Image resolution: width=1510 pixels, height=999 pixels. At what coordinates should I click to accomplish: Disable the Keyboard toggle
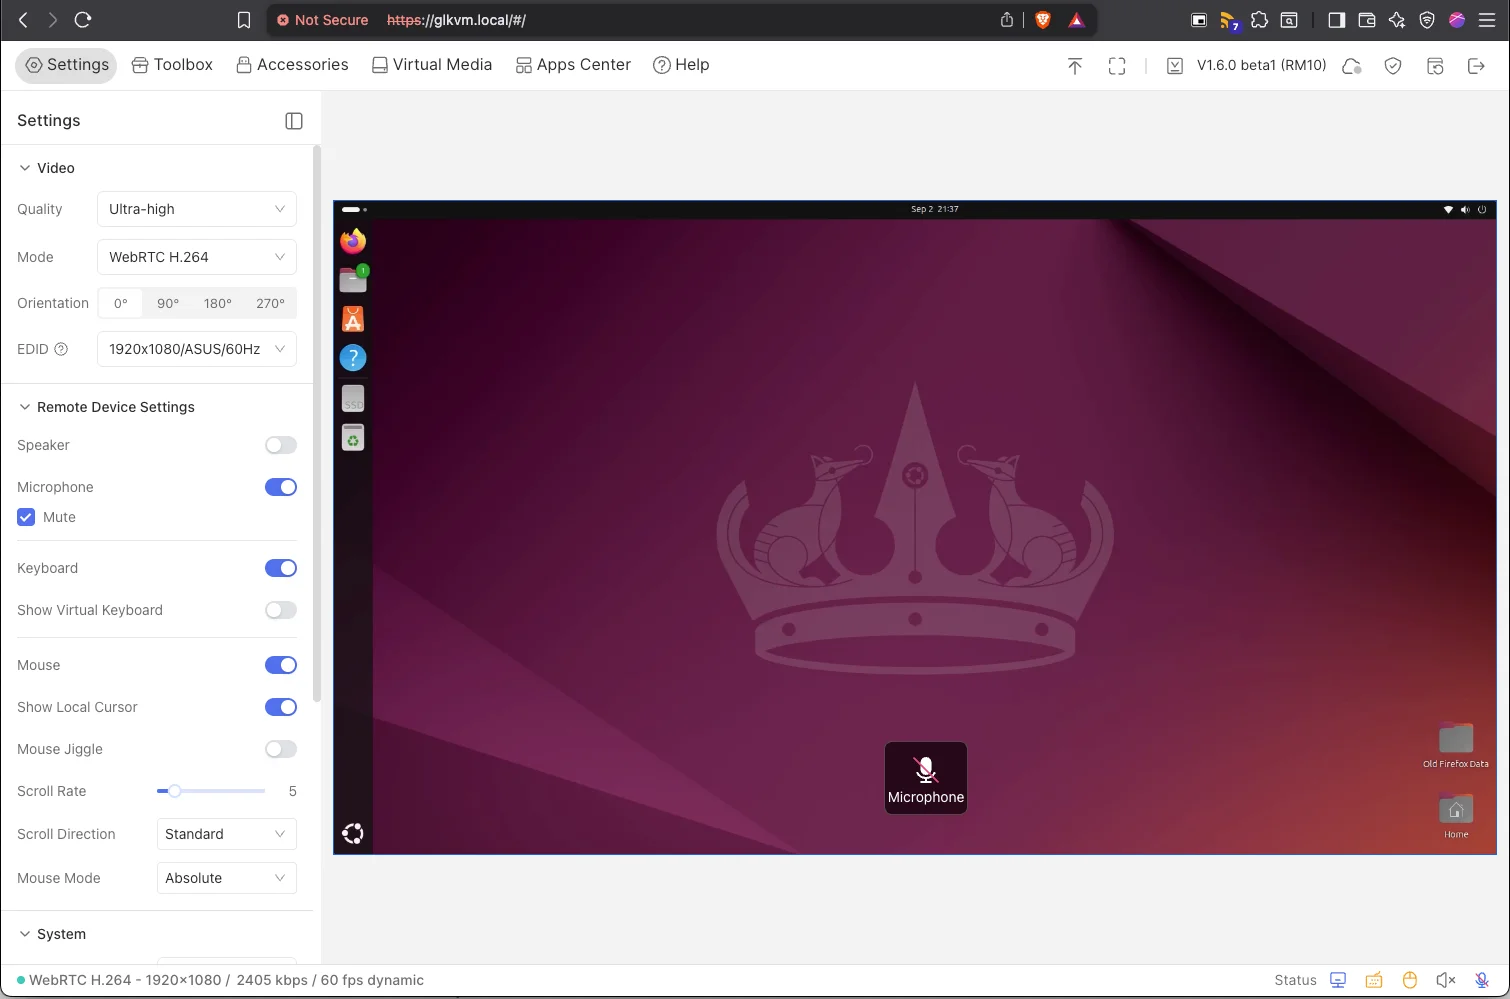(281, 568)
